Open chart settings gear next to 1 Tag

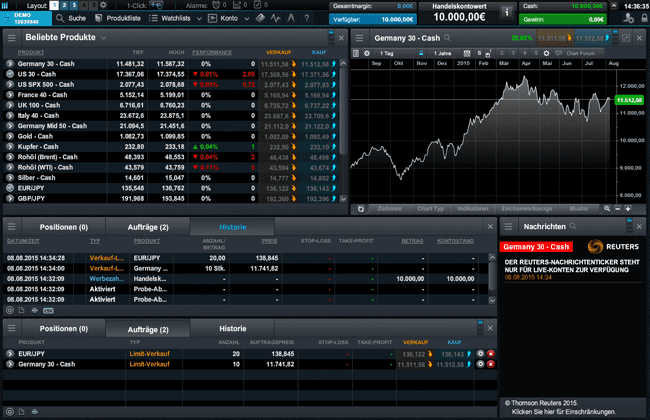pos(367,53)
